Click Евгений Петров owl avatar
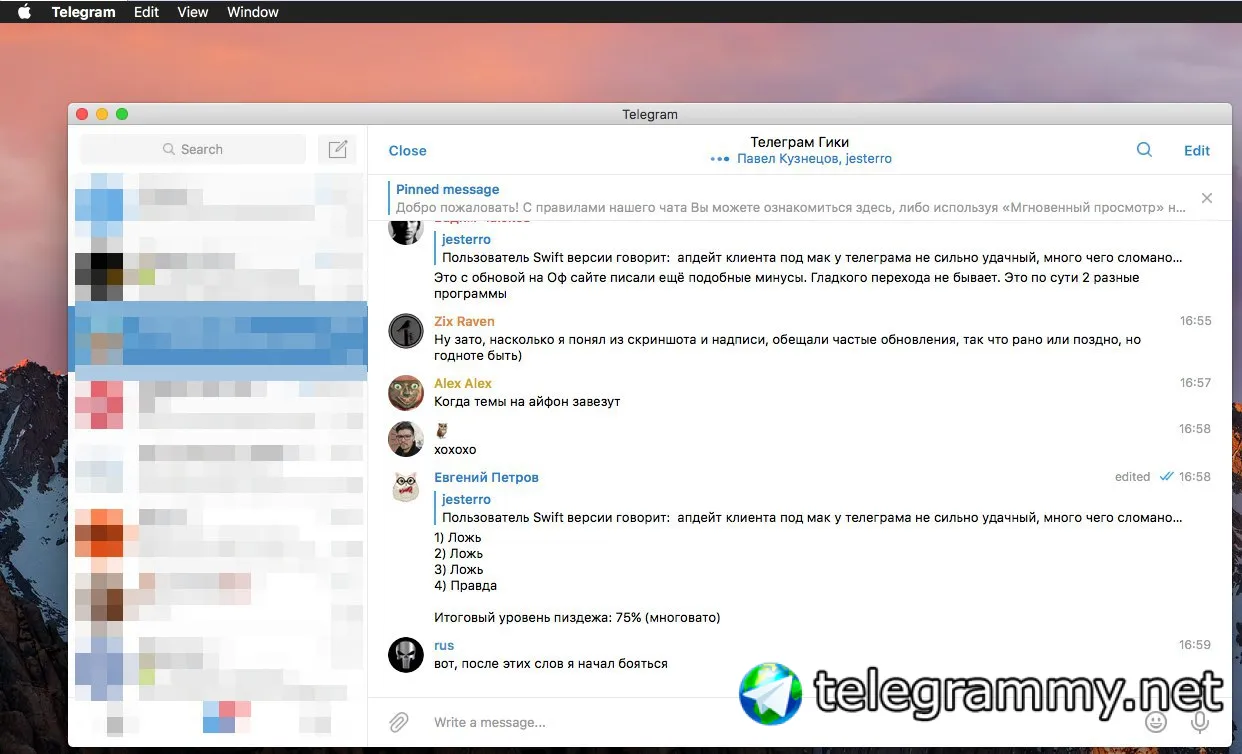Viewport: 1242px width, 754px height. (406, 487)
